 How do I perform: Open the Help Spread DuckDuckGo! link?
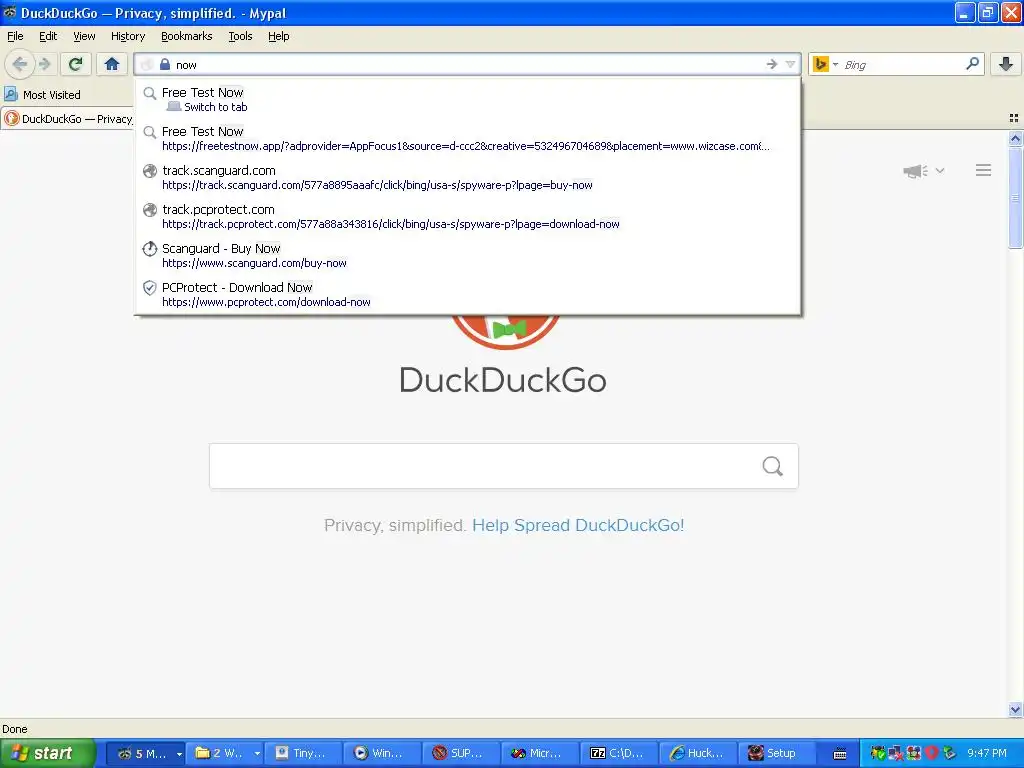578,525
